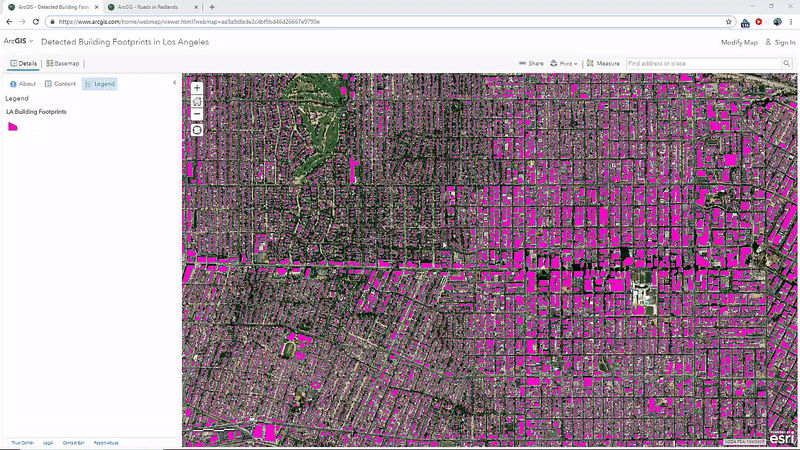Screen dimensions: 800x450
Task: Focus the Find address or place field
Action: click(704, 64)
